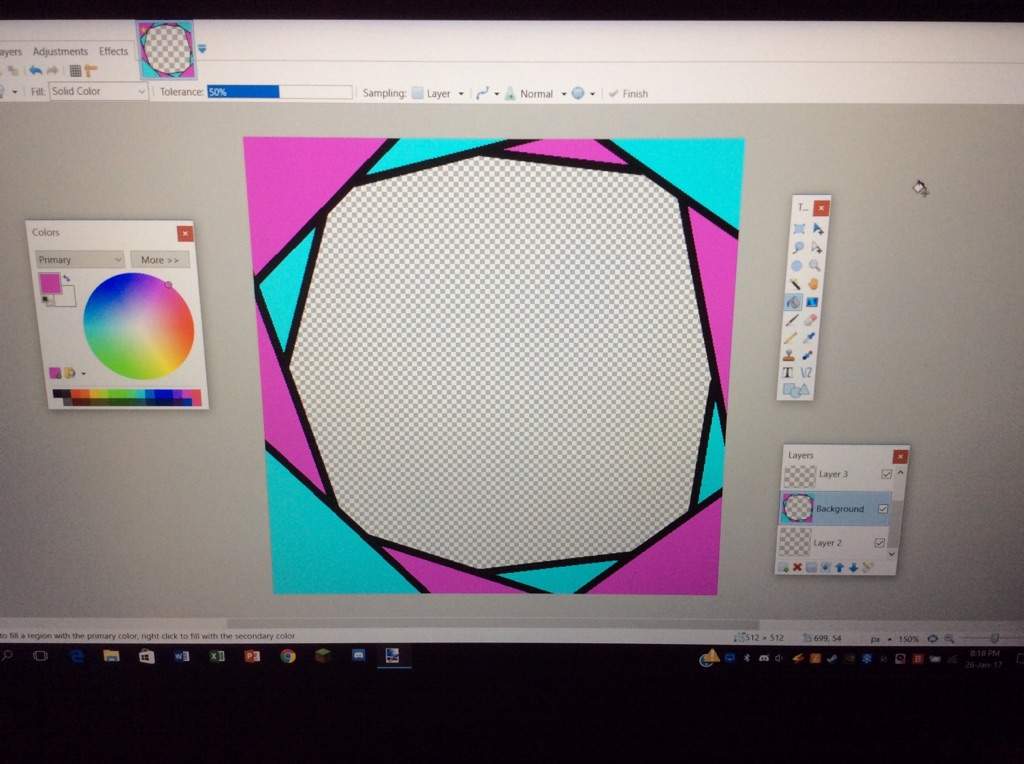Viewport: 1024px width, 764px height.
Task: Select the Paint Bucket tool
Action: click(793, 302)
